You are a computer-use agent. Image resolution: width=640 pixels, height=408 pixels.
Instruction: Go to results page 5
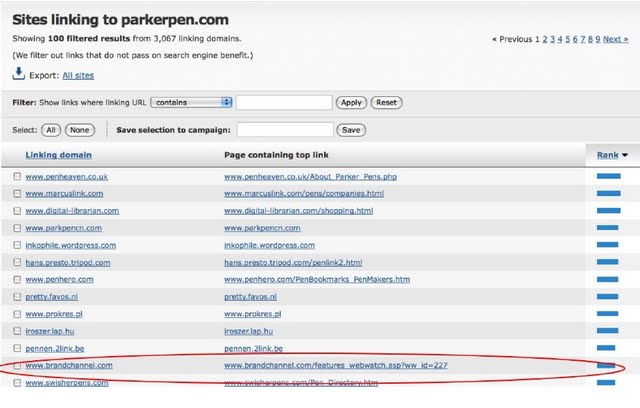(567, 39)
